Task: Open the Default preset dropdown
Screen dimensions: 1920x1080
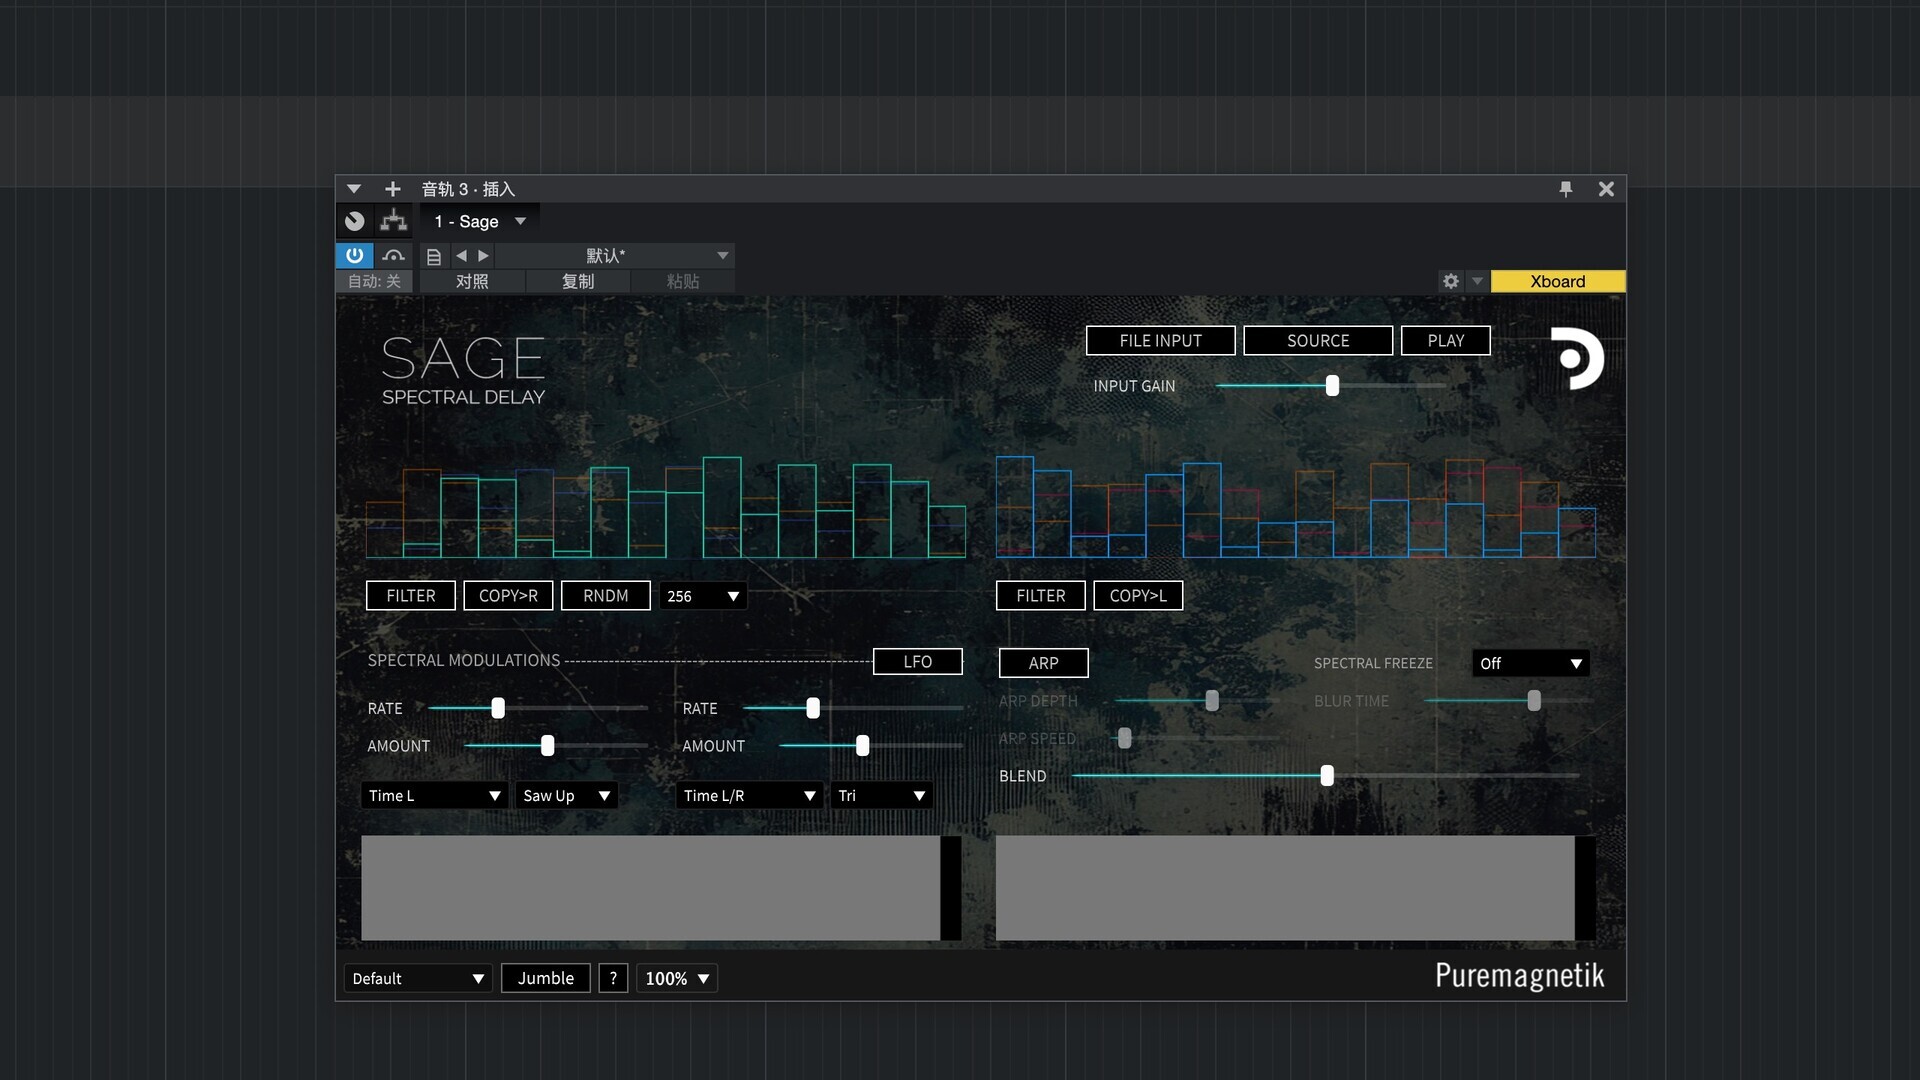Action: click(x=418, y=978)
